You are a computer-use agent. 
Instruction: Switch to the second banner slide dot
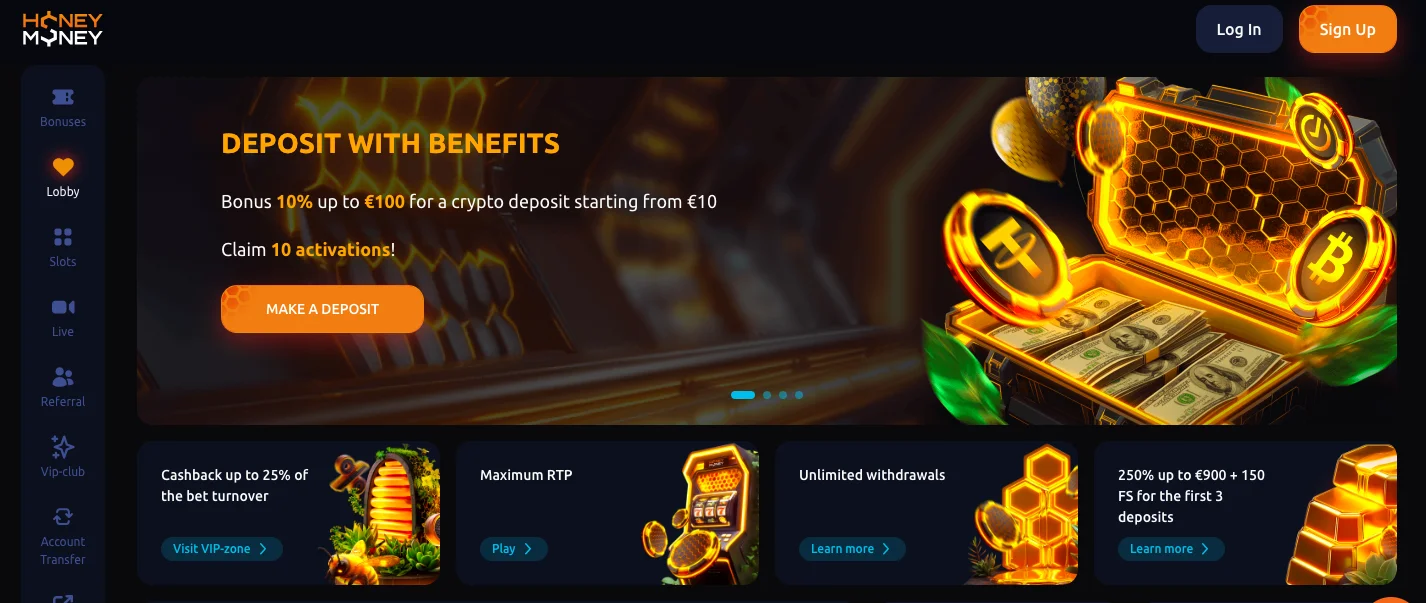(767, 395)
